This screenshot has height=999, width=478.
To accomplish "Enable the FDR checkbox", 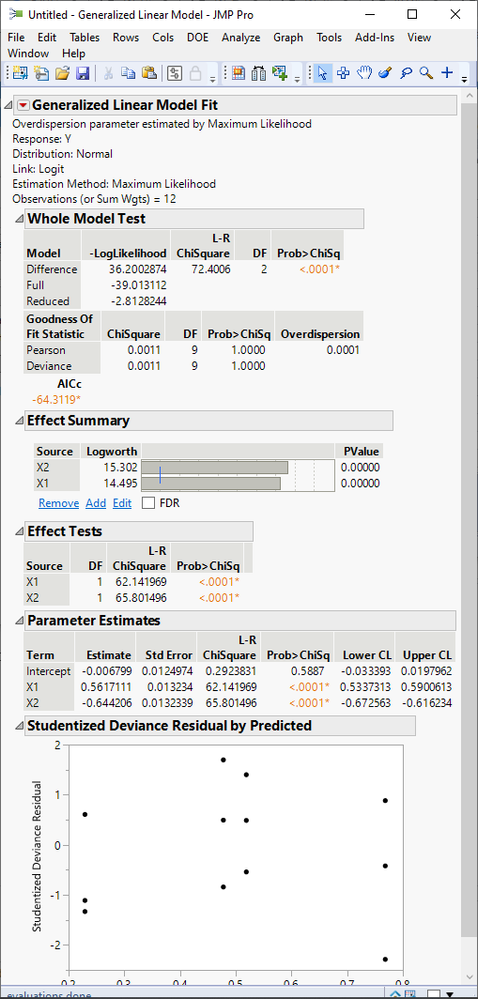I will 148,503.
